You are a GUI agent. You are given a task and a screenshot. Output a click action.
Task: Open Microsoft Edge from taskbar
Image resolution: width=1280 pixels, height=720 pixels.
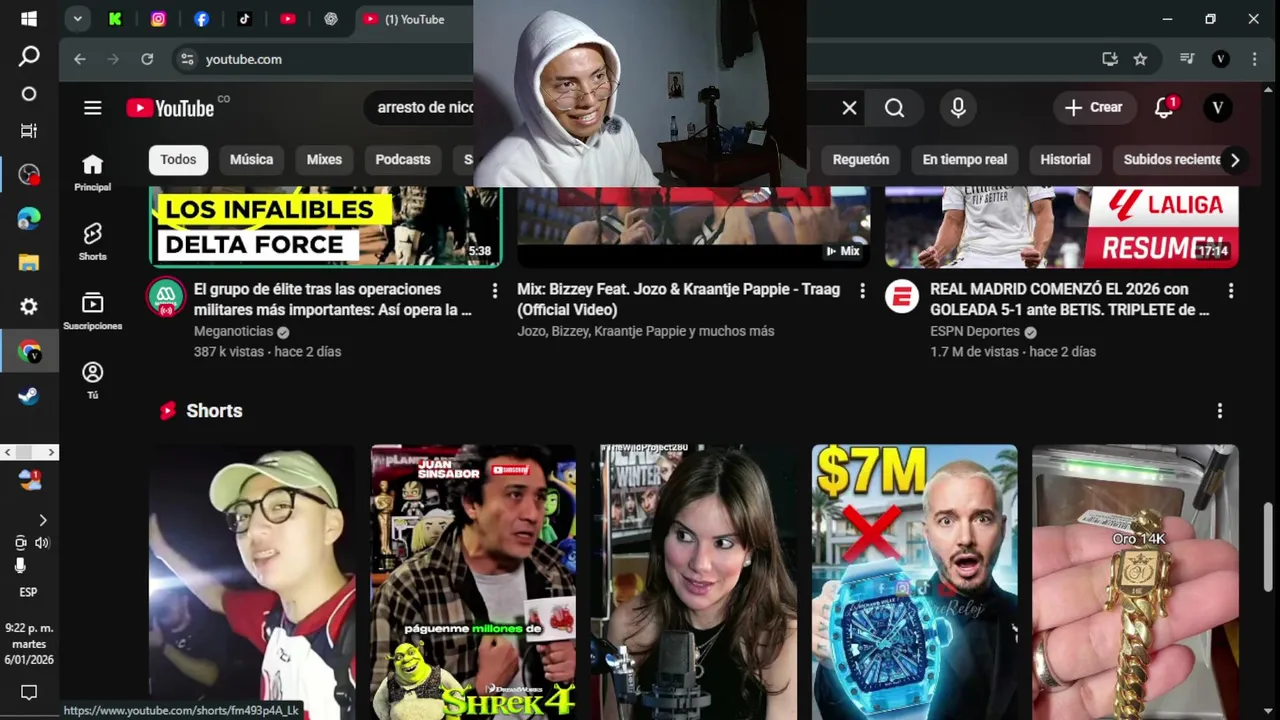[x=29, y=219]
